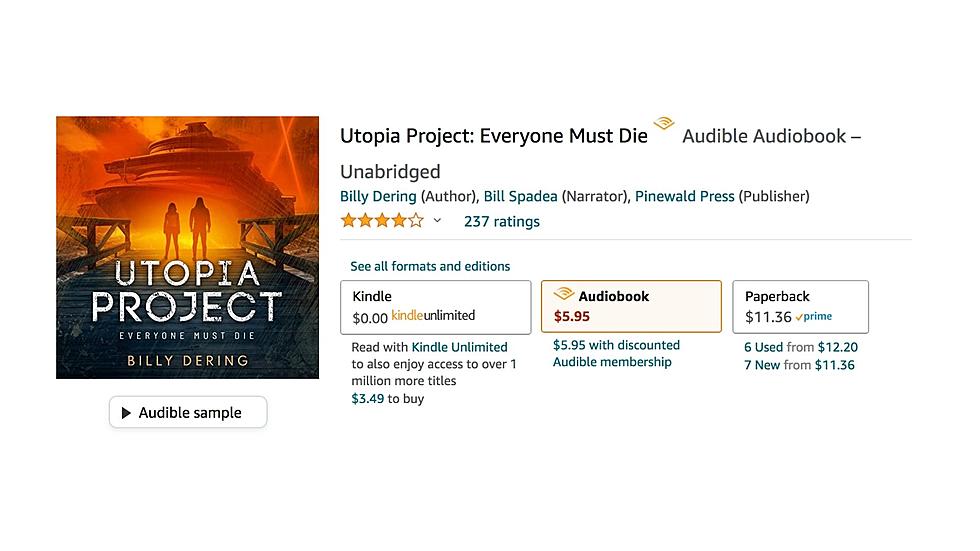Click the kindleunlimited logo in the Kindle box
The height and width of the screenshot is (551, 980).
[x=433, y=315]
